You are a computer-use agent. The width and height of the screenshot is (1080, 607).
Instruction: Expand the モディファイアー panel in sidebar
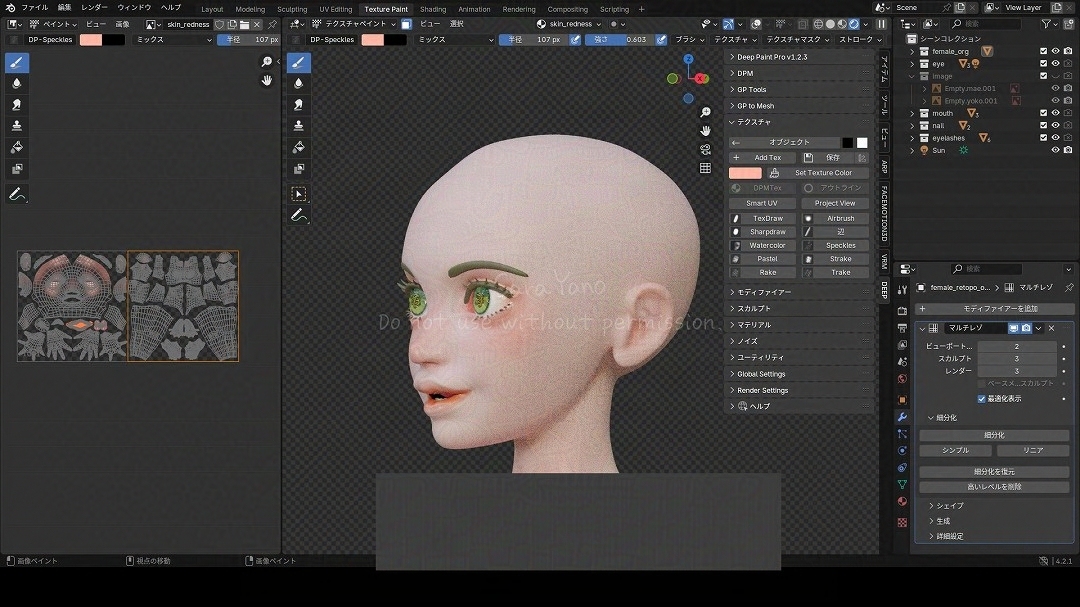[x=800, y=292]
